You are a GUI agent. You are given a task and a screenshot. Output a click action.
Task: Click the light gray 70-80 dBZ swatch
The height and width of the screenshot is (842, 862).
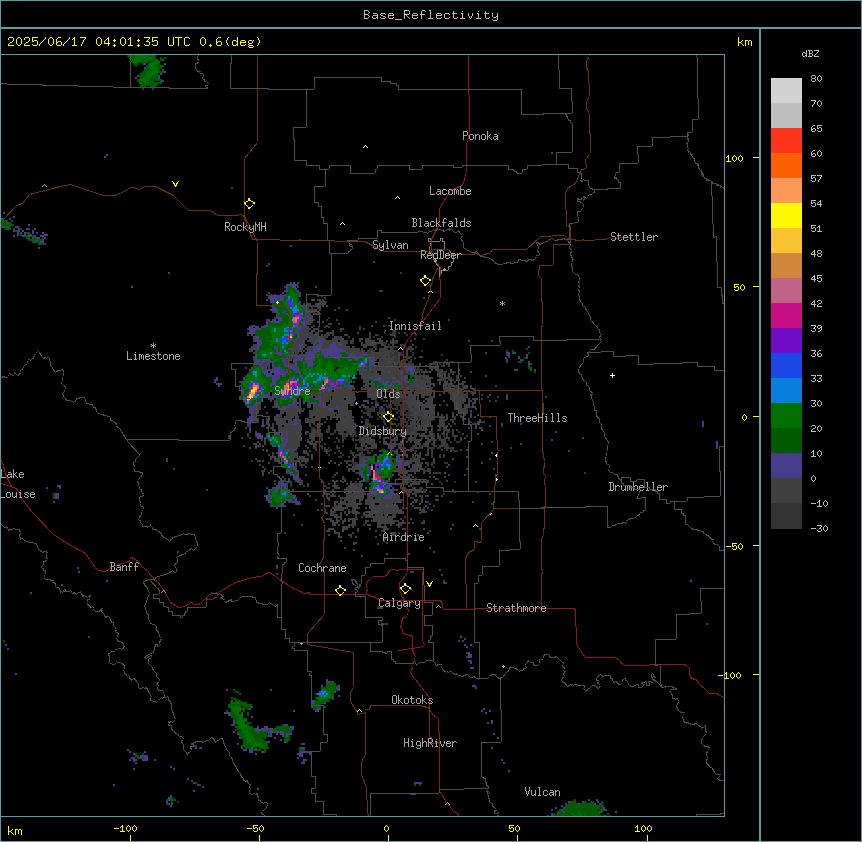point(786,91)
